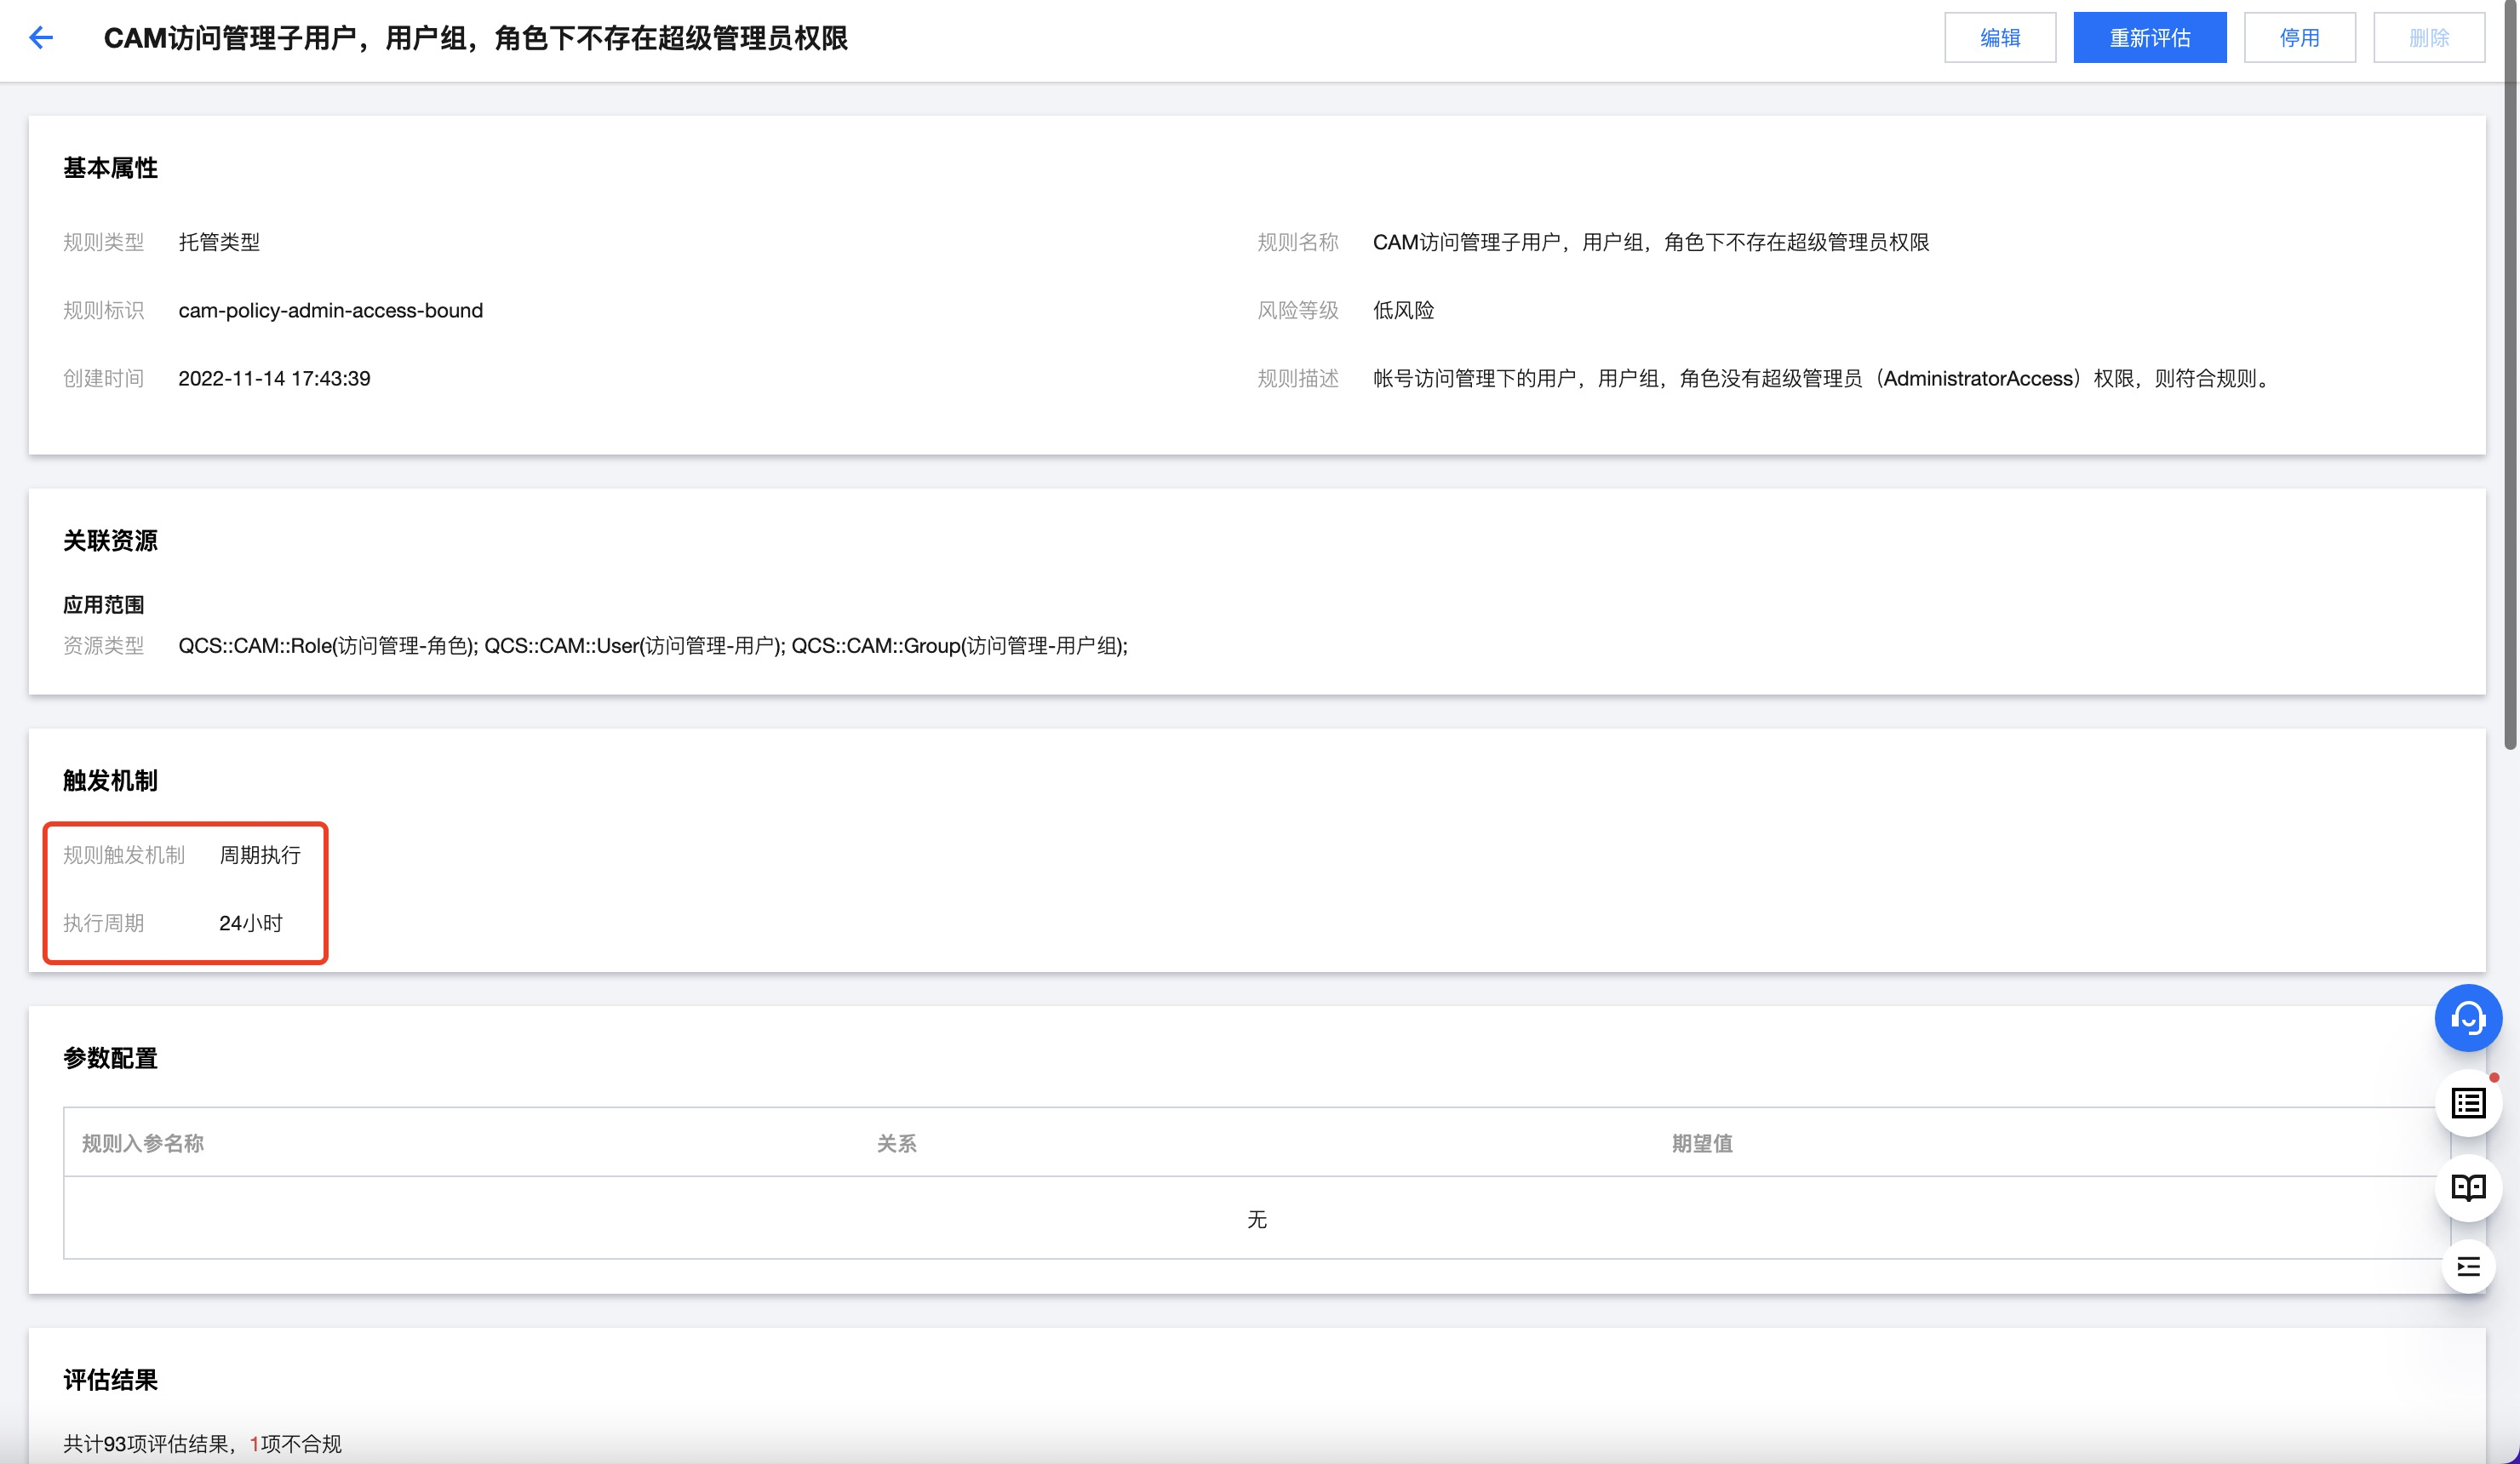The image size is (2520, 1464).
Task: Click the empty 无 table row
Action: (1256, 1219)
